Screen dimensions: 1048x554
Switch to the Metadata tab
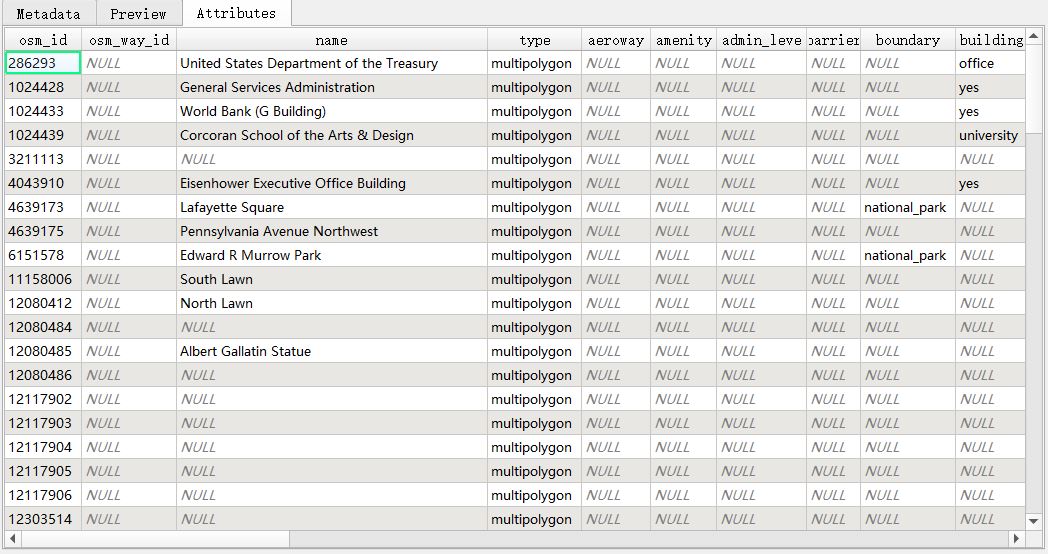click(48, 13)
